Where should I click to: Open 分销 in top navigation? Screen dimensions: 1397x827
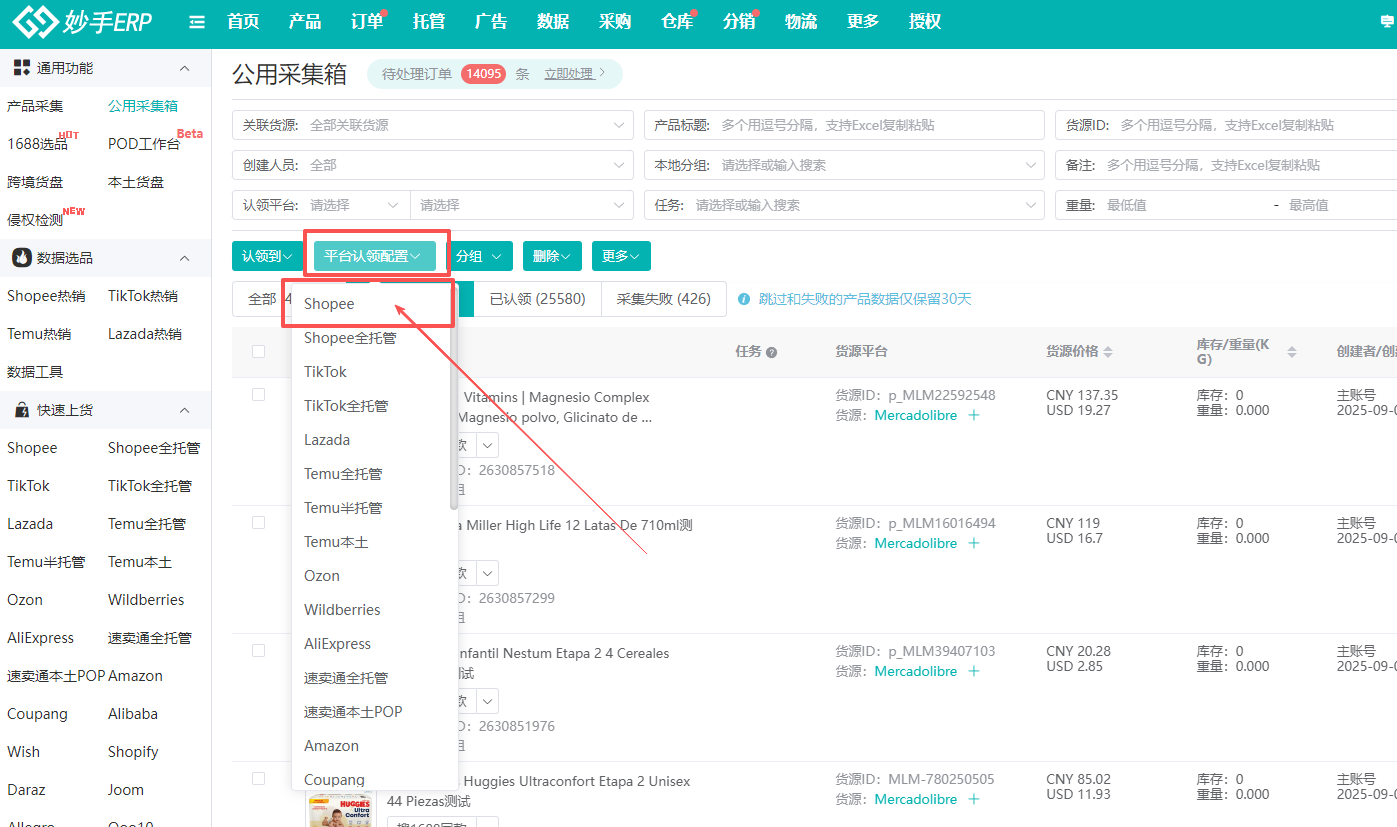pyautogui.click(x=739, y=22)
